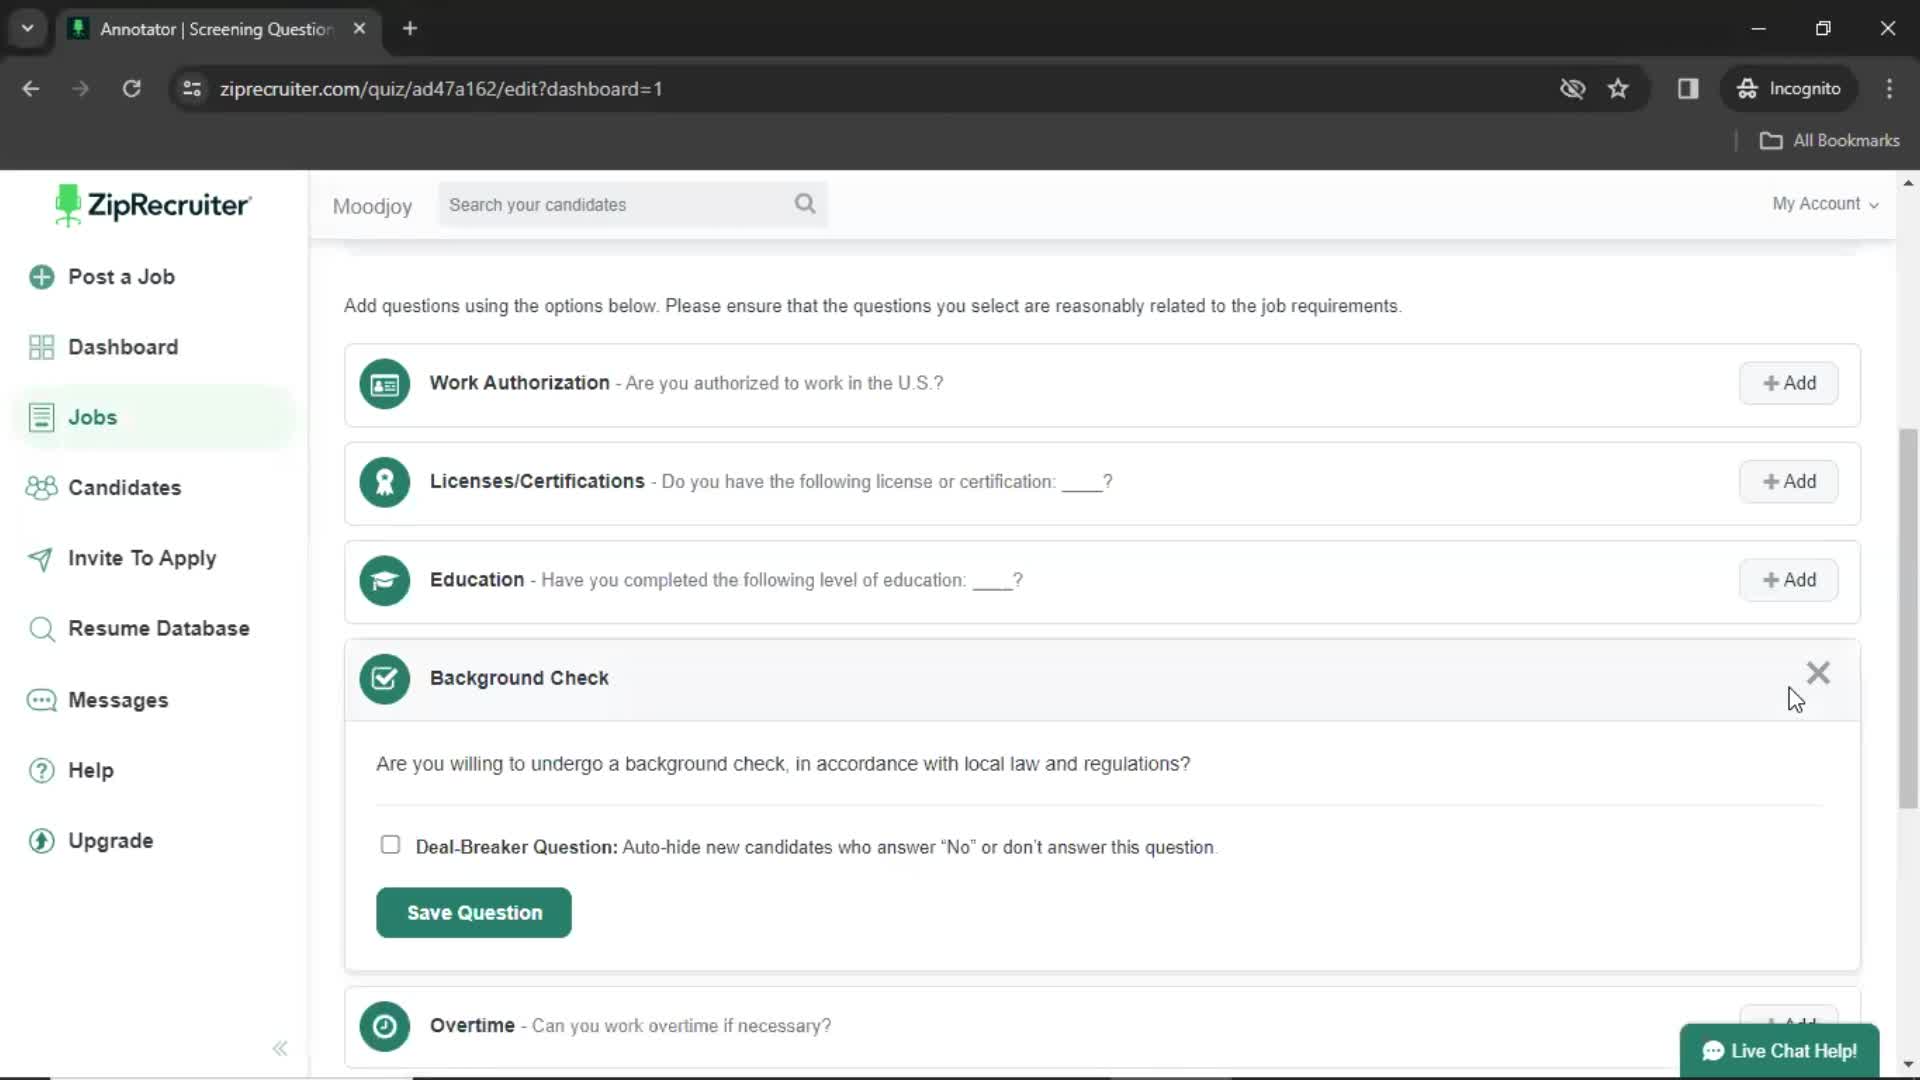Expand Moodjoy company name selector
The width and height of the screenshot is (1920, 1080).
tap(372, 204)
